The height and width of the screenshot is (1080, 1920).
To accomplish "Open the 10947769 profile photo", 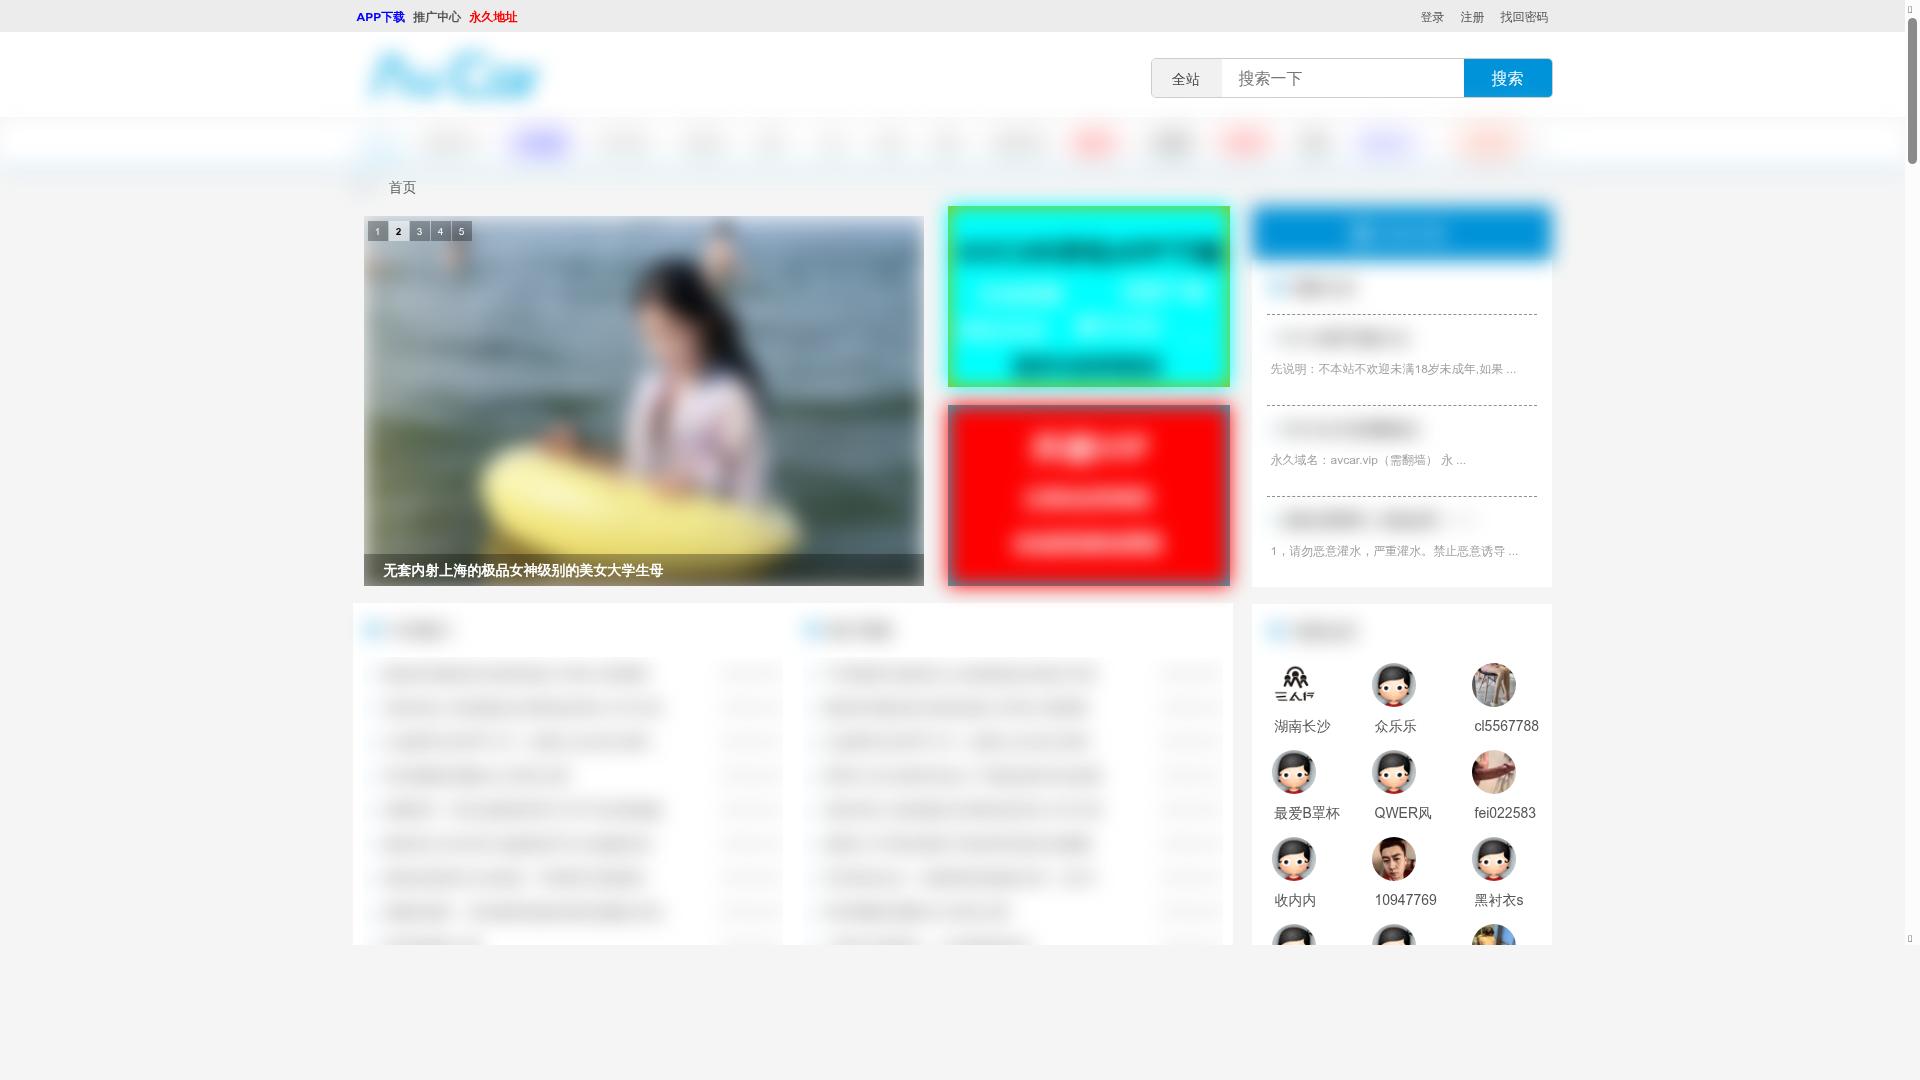I will tap(1394, 859).
